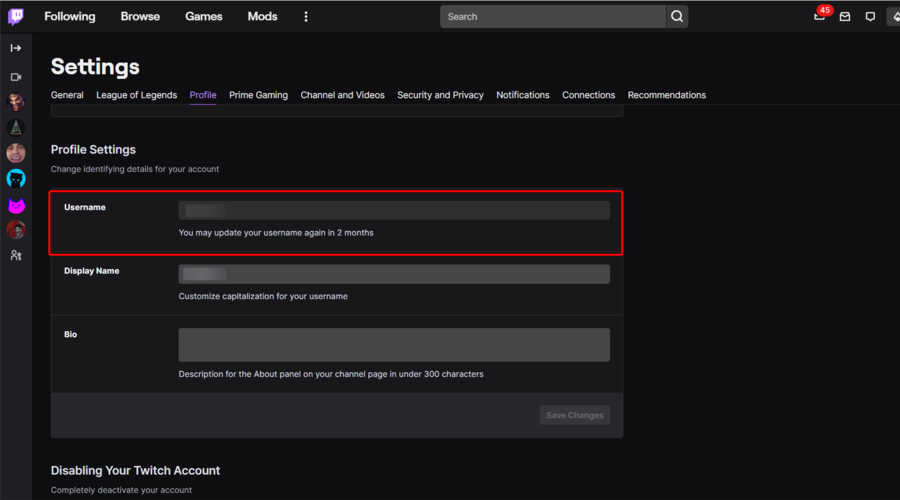Open the pink cat channel avatar
Screen dimensions: 900x500
point(16,205)
